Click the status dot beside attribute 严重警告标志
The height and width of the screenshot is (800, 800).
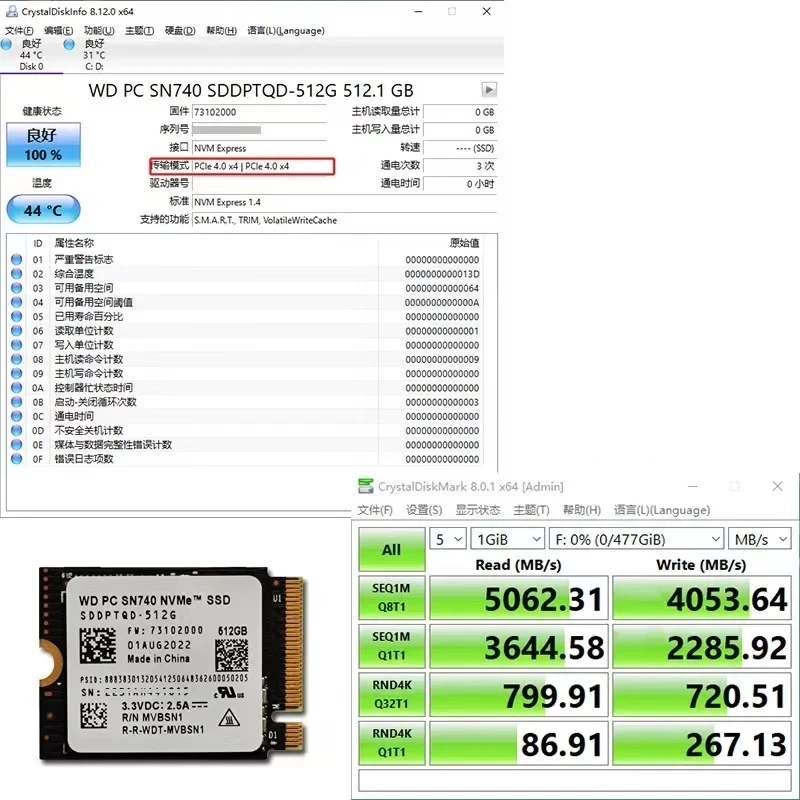tap(14, 259)
